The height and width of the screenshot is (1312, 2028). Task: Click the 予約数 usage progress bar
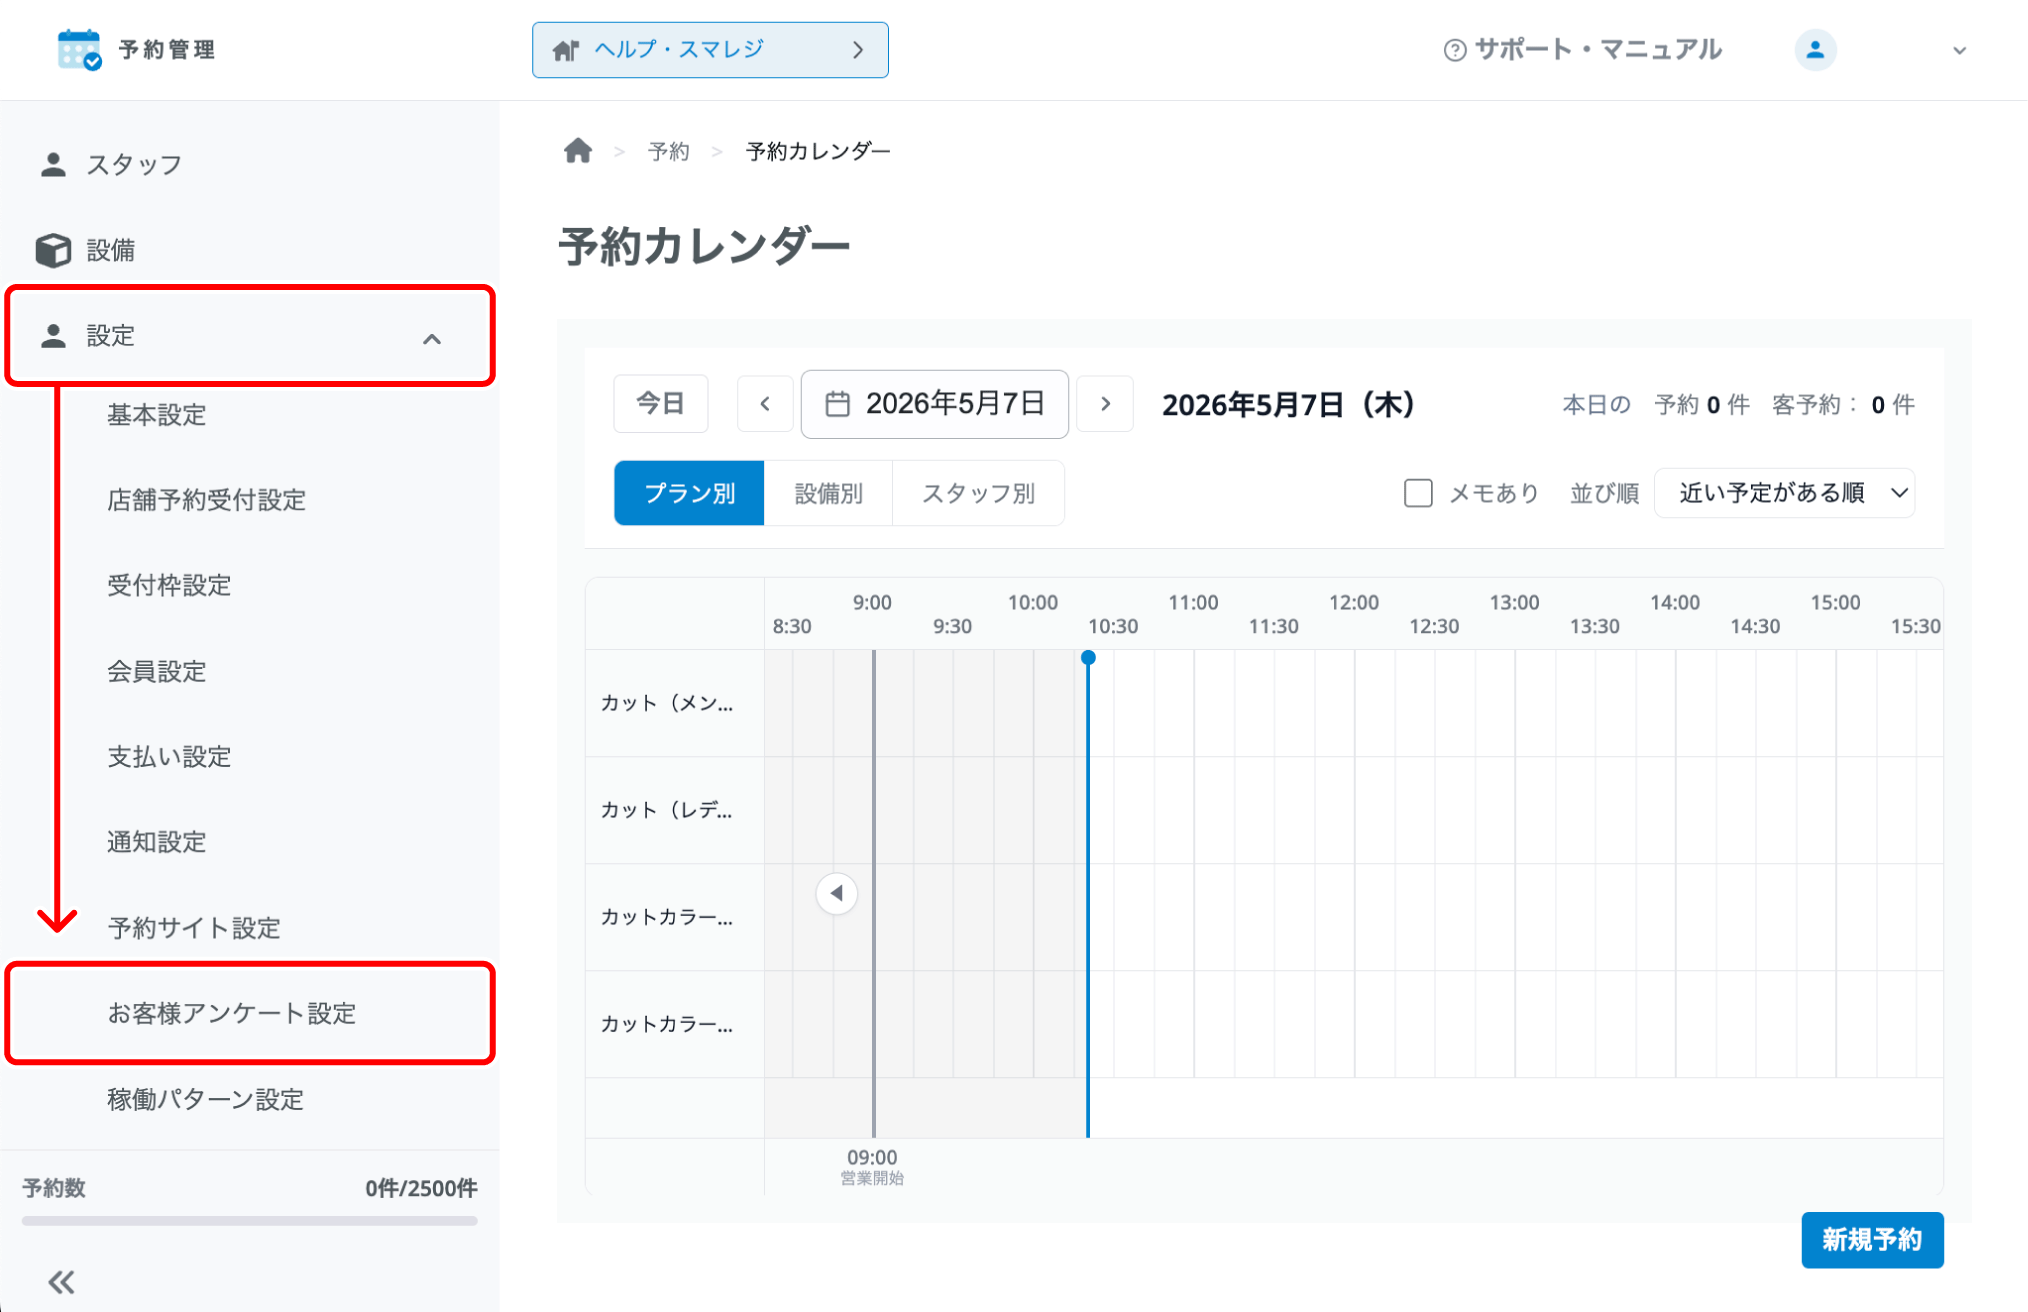tap(250, 1221)
